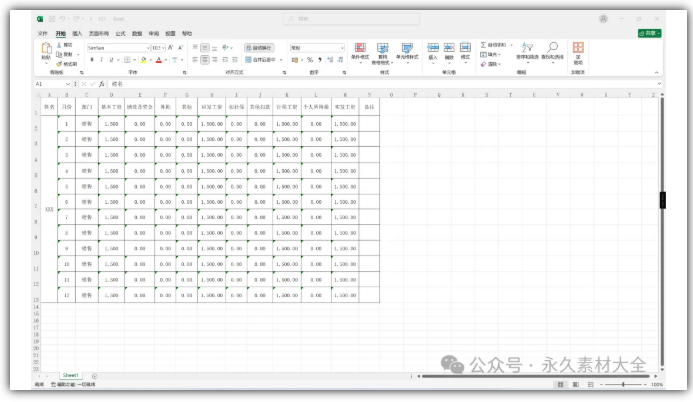The width and height of the screenshot is (693, 402).
Task: Click the green 共享 share button
Action: (649, 33)
